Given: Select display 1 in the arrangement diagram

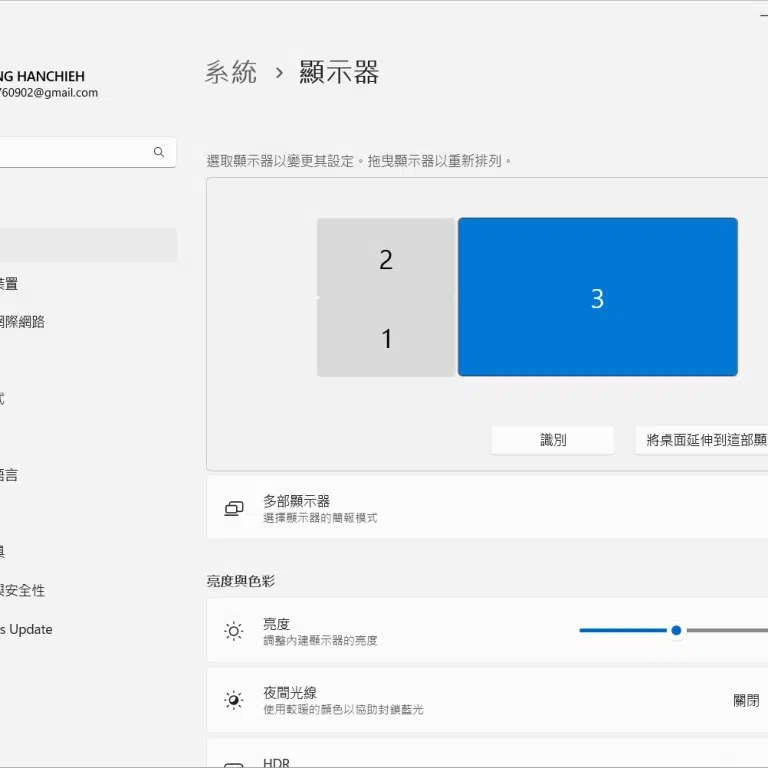Looking at the screenshot, I should (x=386, y=339).
